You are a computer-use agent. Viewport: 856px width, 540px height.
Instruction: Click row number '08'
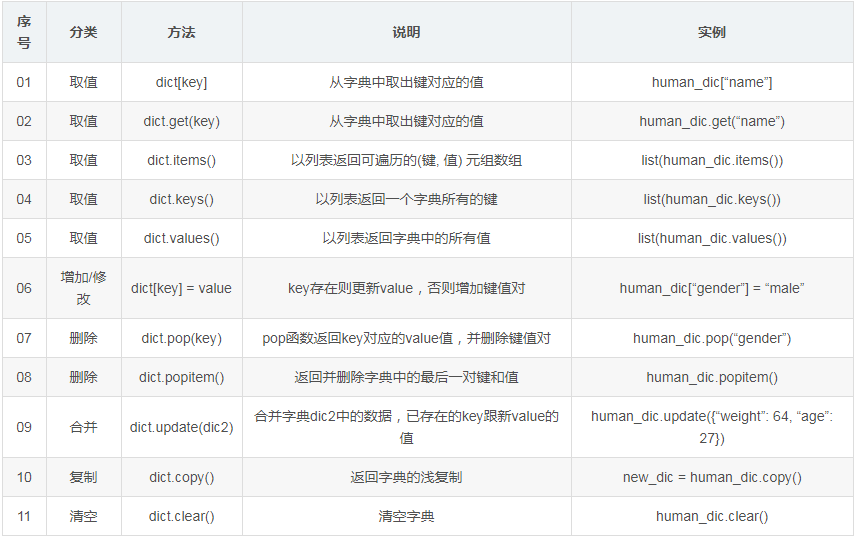[24, 377]
